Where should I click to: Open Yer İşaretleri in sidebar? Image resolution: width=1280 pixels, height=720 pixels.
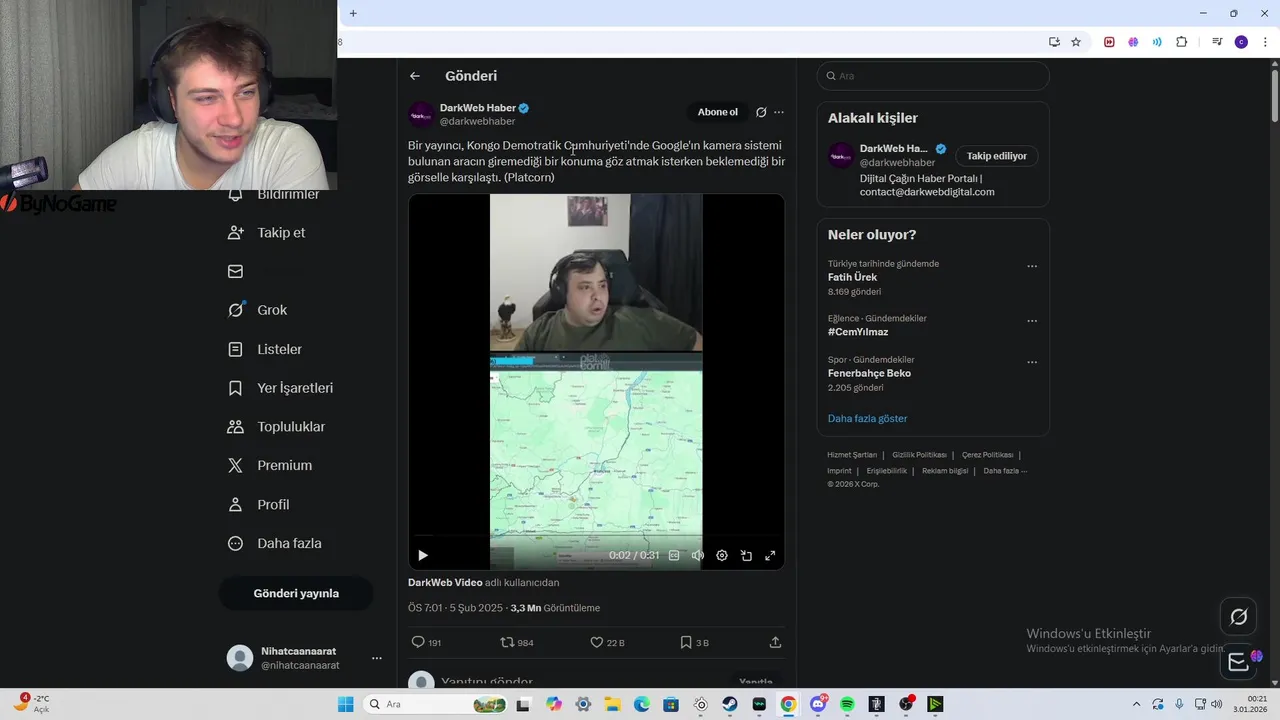281,388
